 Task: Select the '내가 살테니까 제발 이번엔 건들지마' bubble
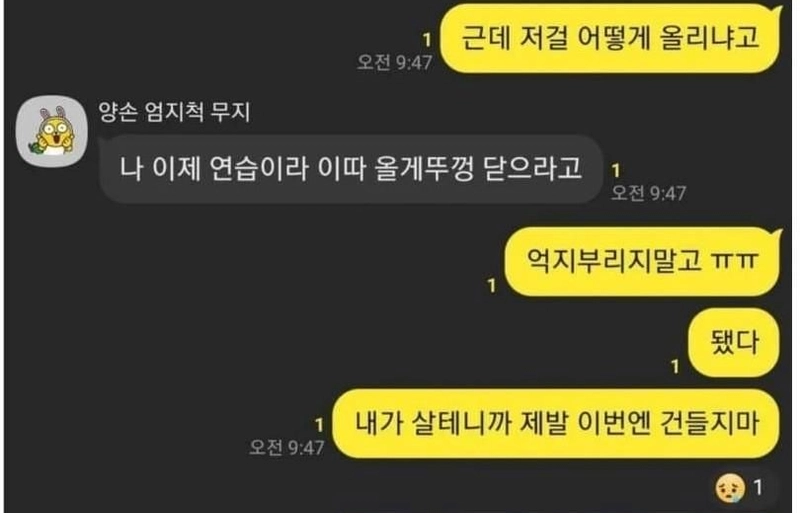click(x=556, y=423)
